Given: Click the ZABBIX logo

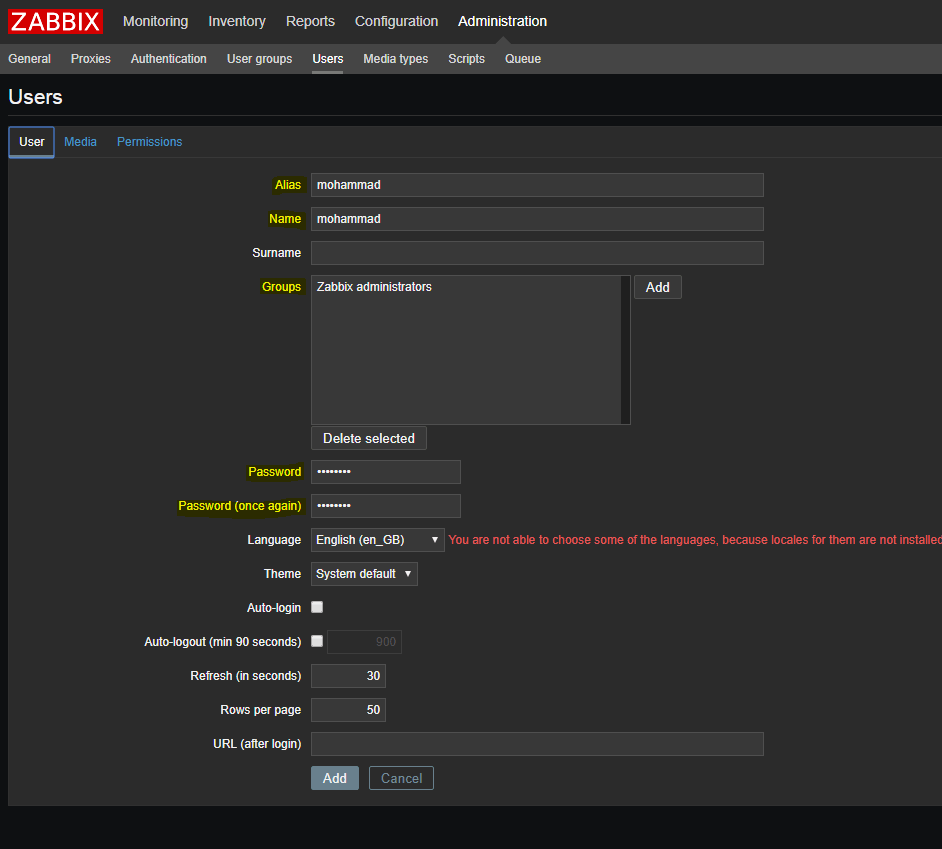Looking at the screenshot, I should coord(56,21).
